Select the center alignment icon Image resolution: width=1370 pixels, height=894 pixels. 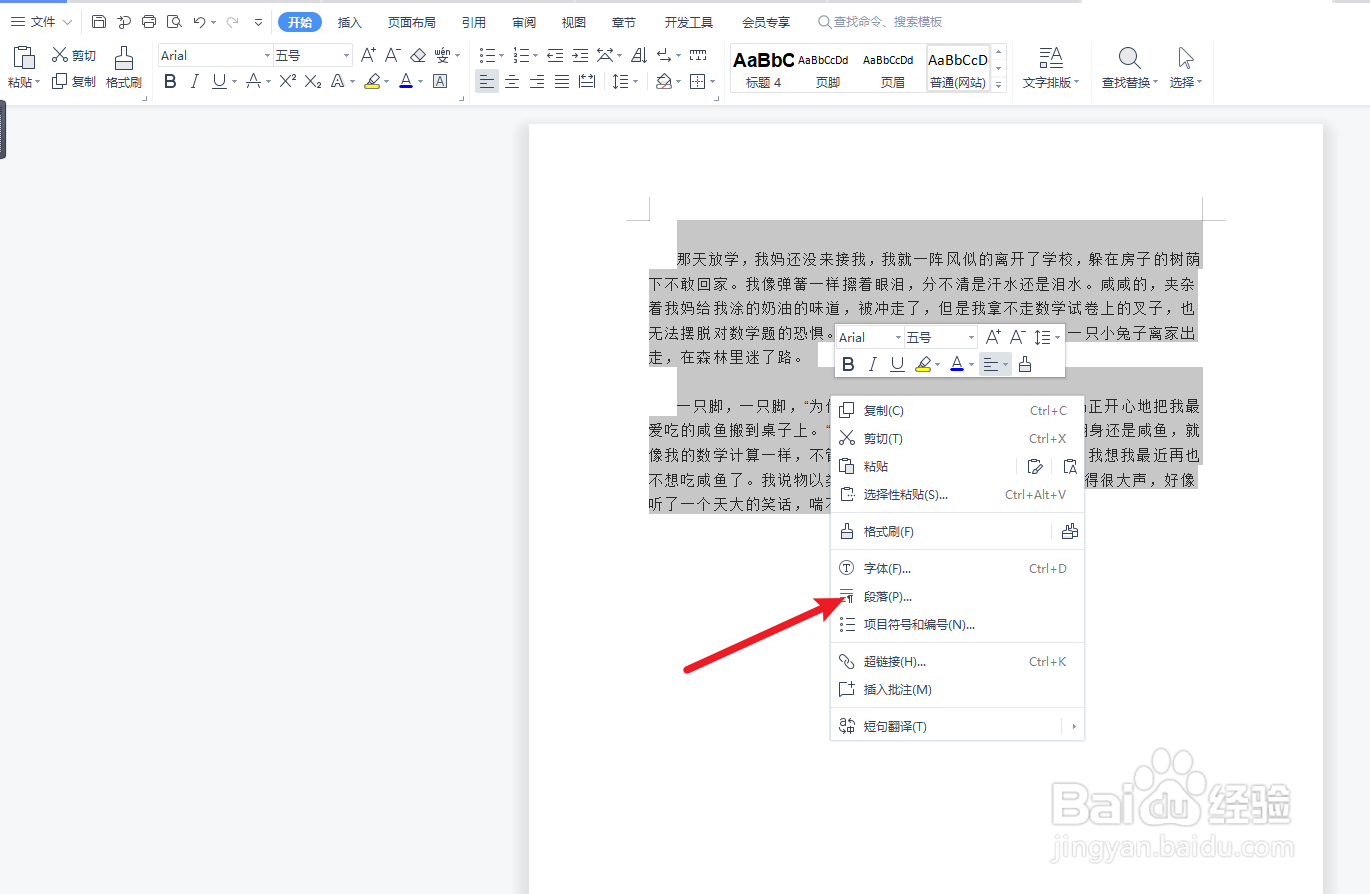coord(511,82)
